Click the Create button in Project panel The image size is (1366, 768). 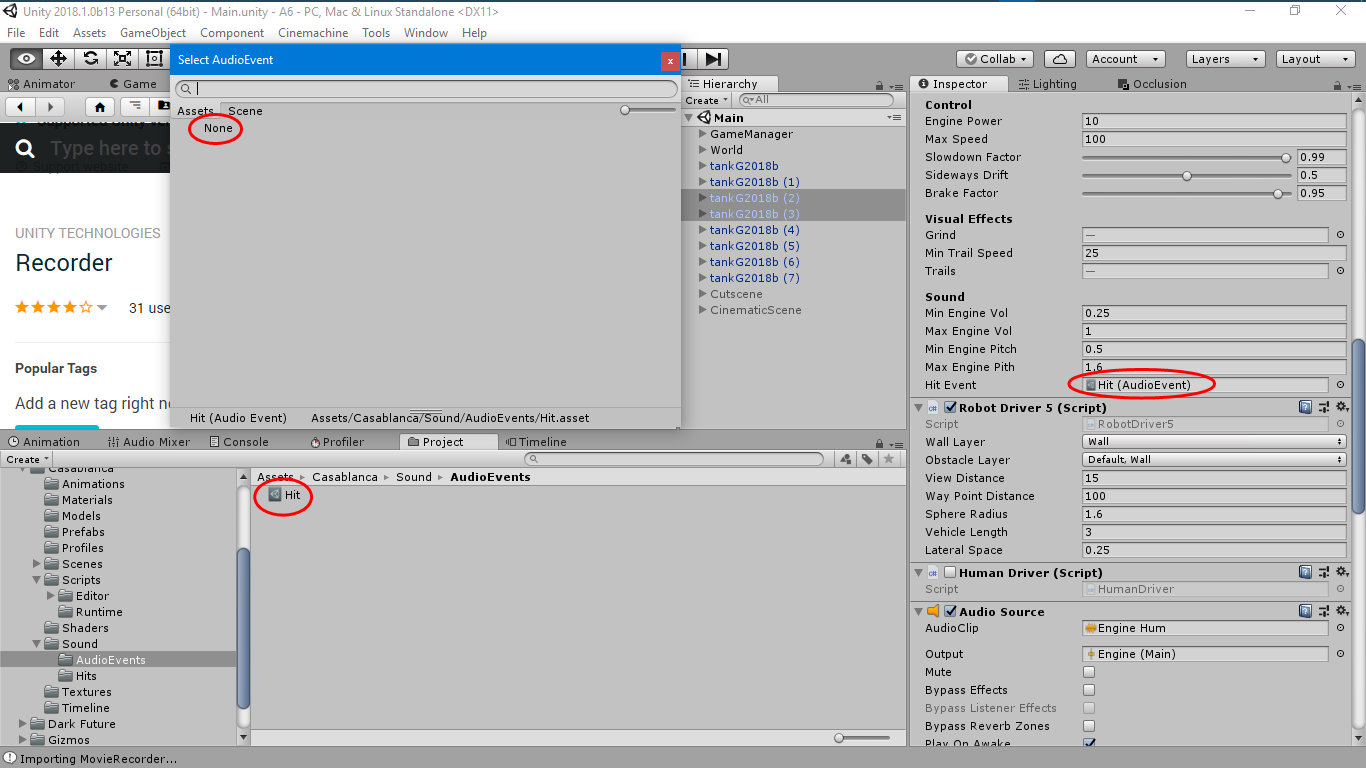pyautogui.click(x=26, y=460)
